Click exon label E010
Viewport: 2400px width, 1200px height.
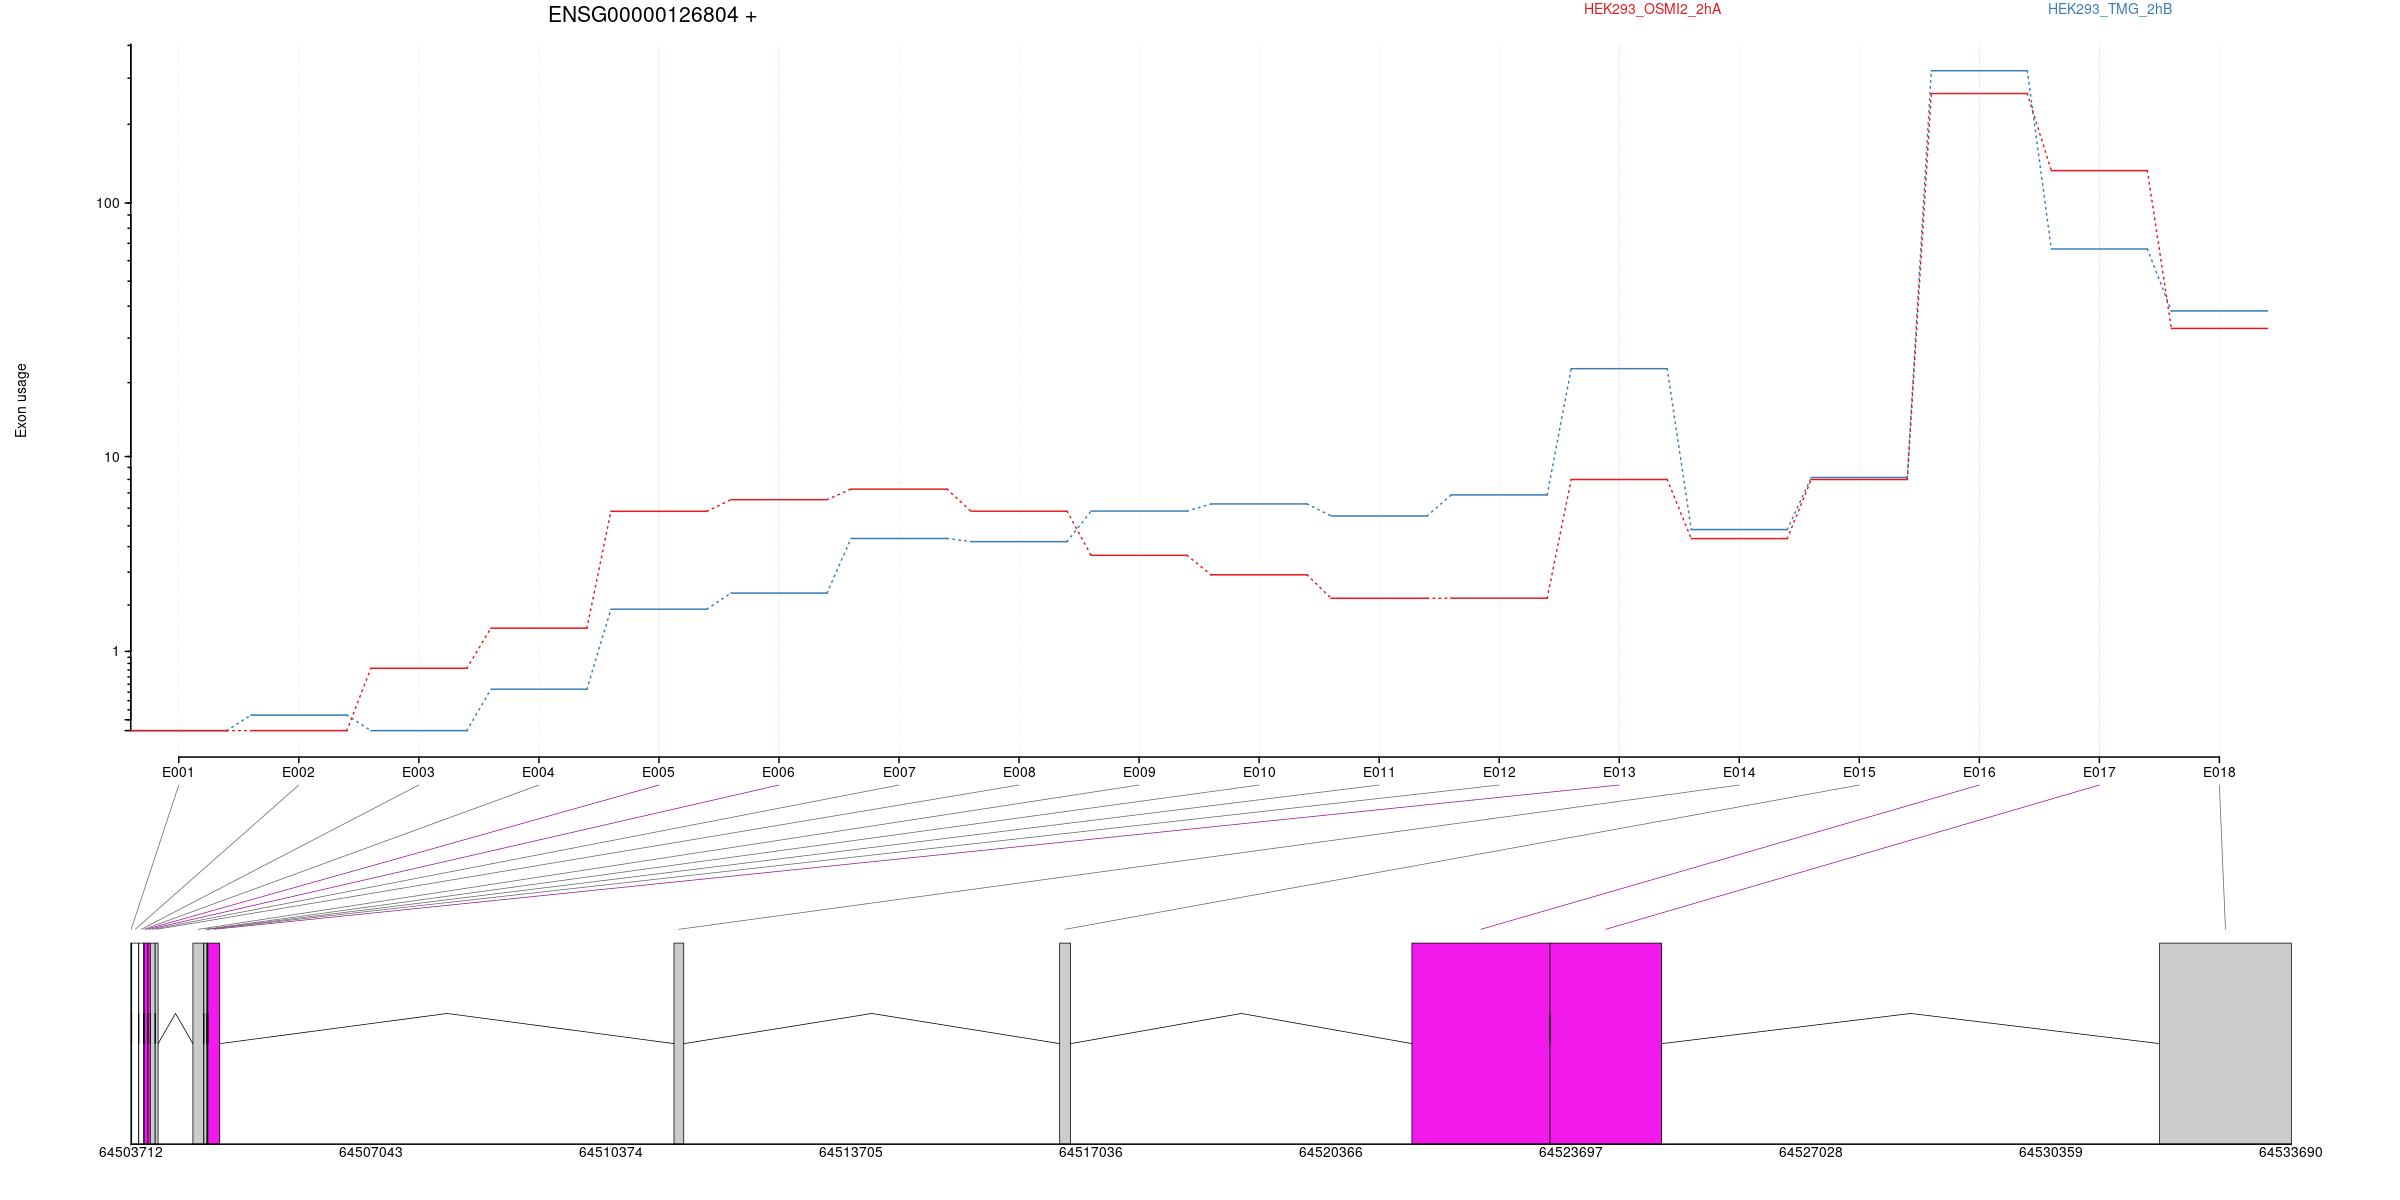pyautogui.click(x=1259, y=772)
